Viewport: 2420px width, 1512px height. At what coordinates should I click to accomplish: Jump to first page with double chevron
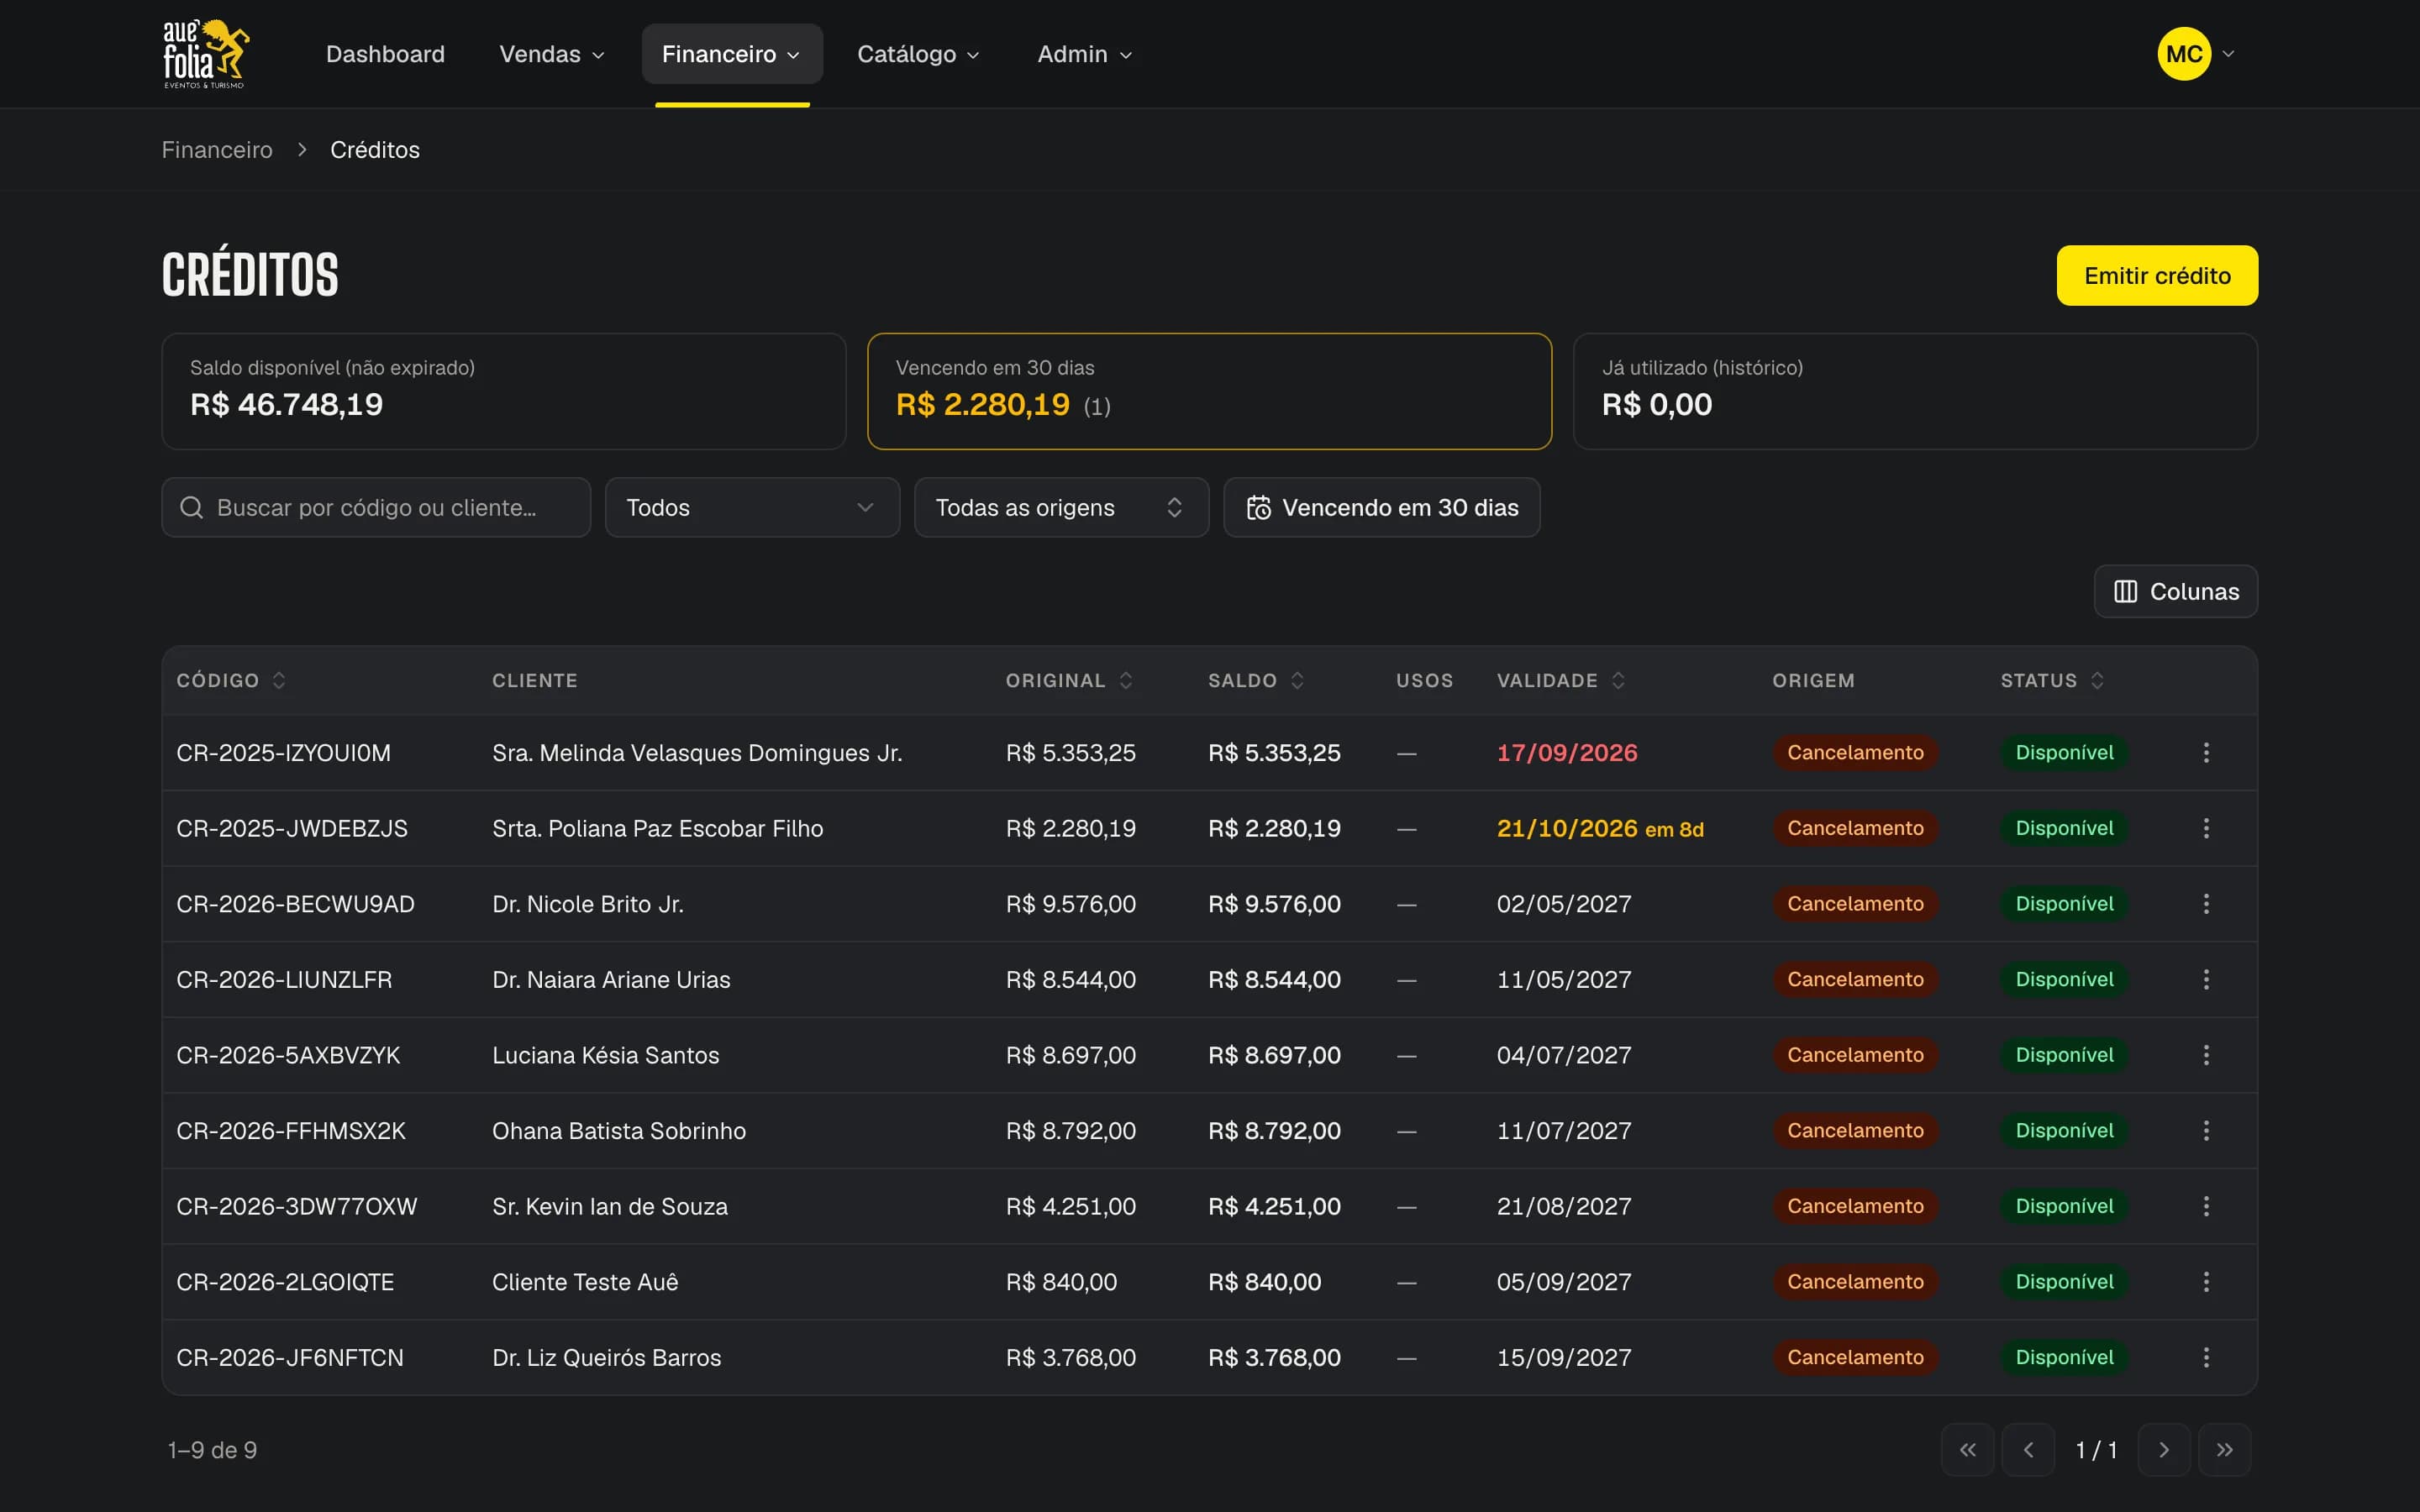pos(1967,1449)
